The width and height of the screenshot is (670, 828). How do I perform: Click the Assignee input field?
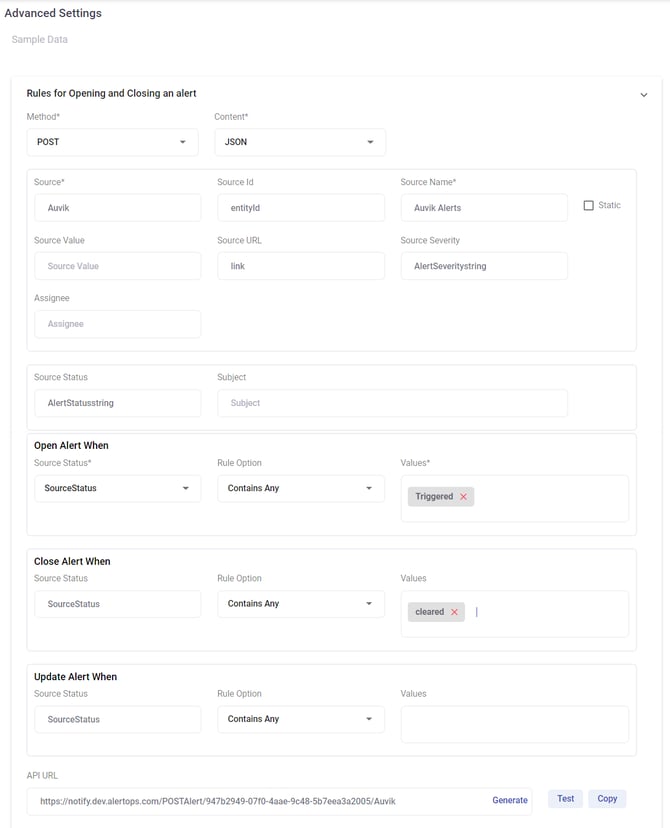click(117, 323)
